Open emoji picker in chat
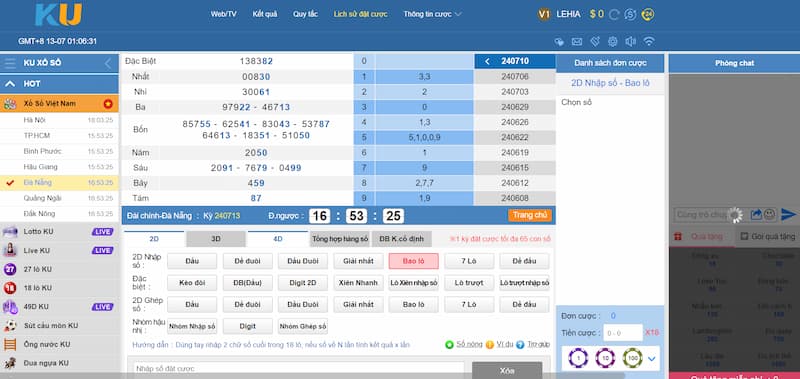 (769, 215)
